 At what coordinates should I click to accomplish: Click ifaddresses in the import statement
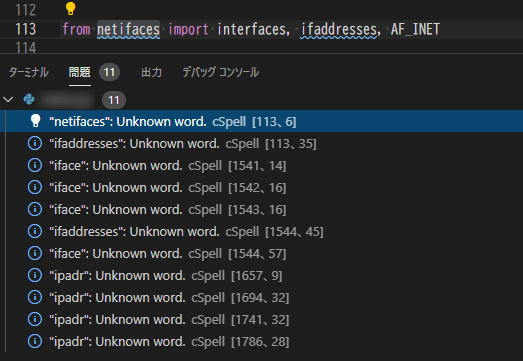(339, 29)
